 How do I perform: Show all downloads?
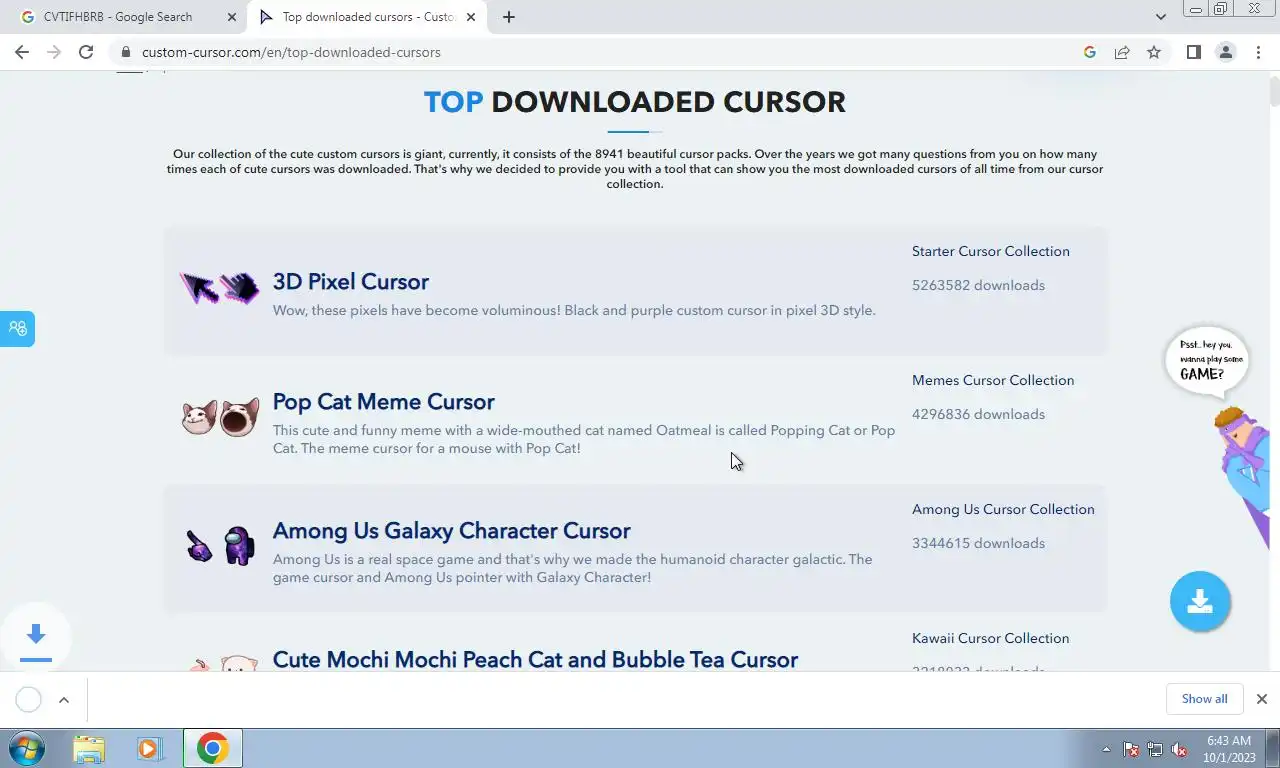[1204, 699]
